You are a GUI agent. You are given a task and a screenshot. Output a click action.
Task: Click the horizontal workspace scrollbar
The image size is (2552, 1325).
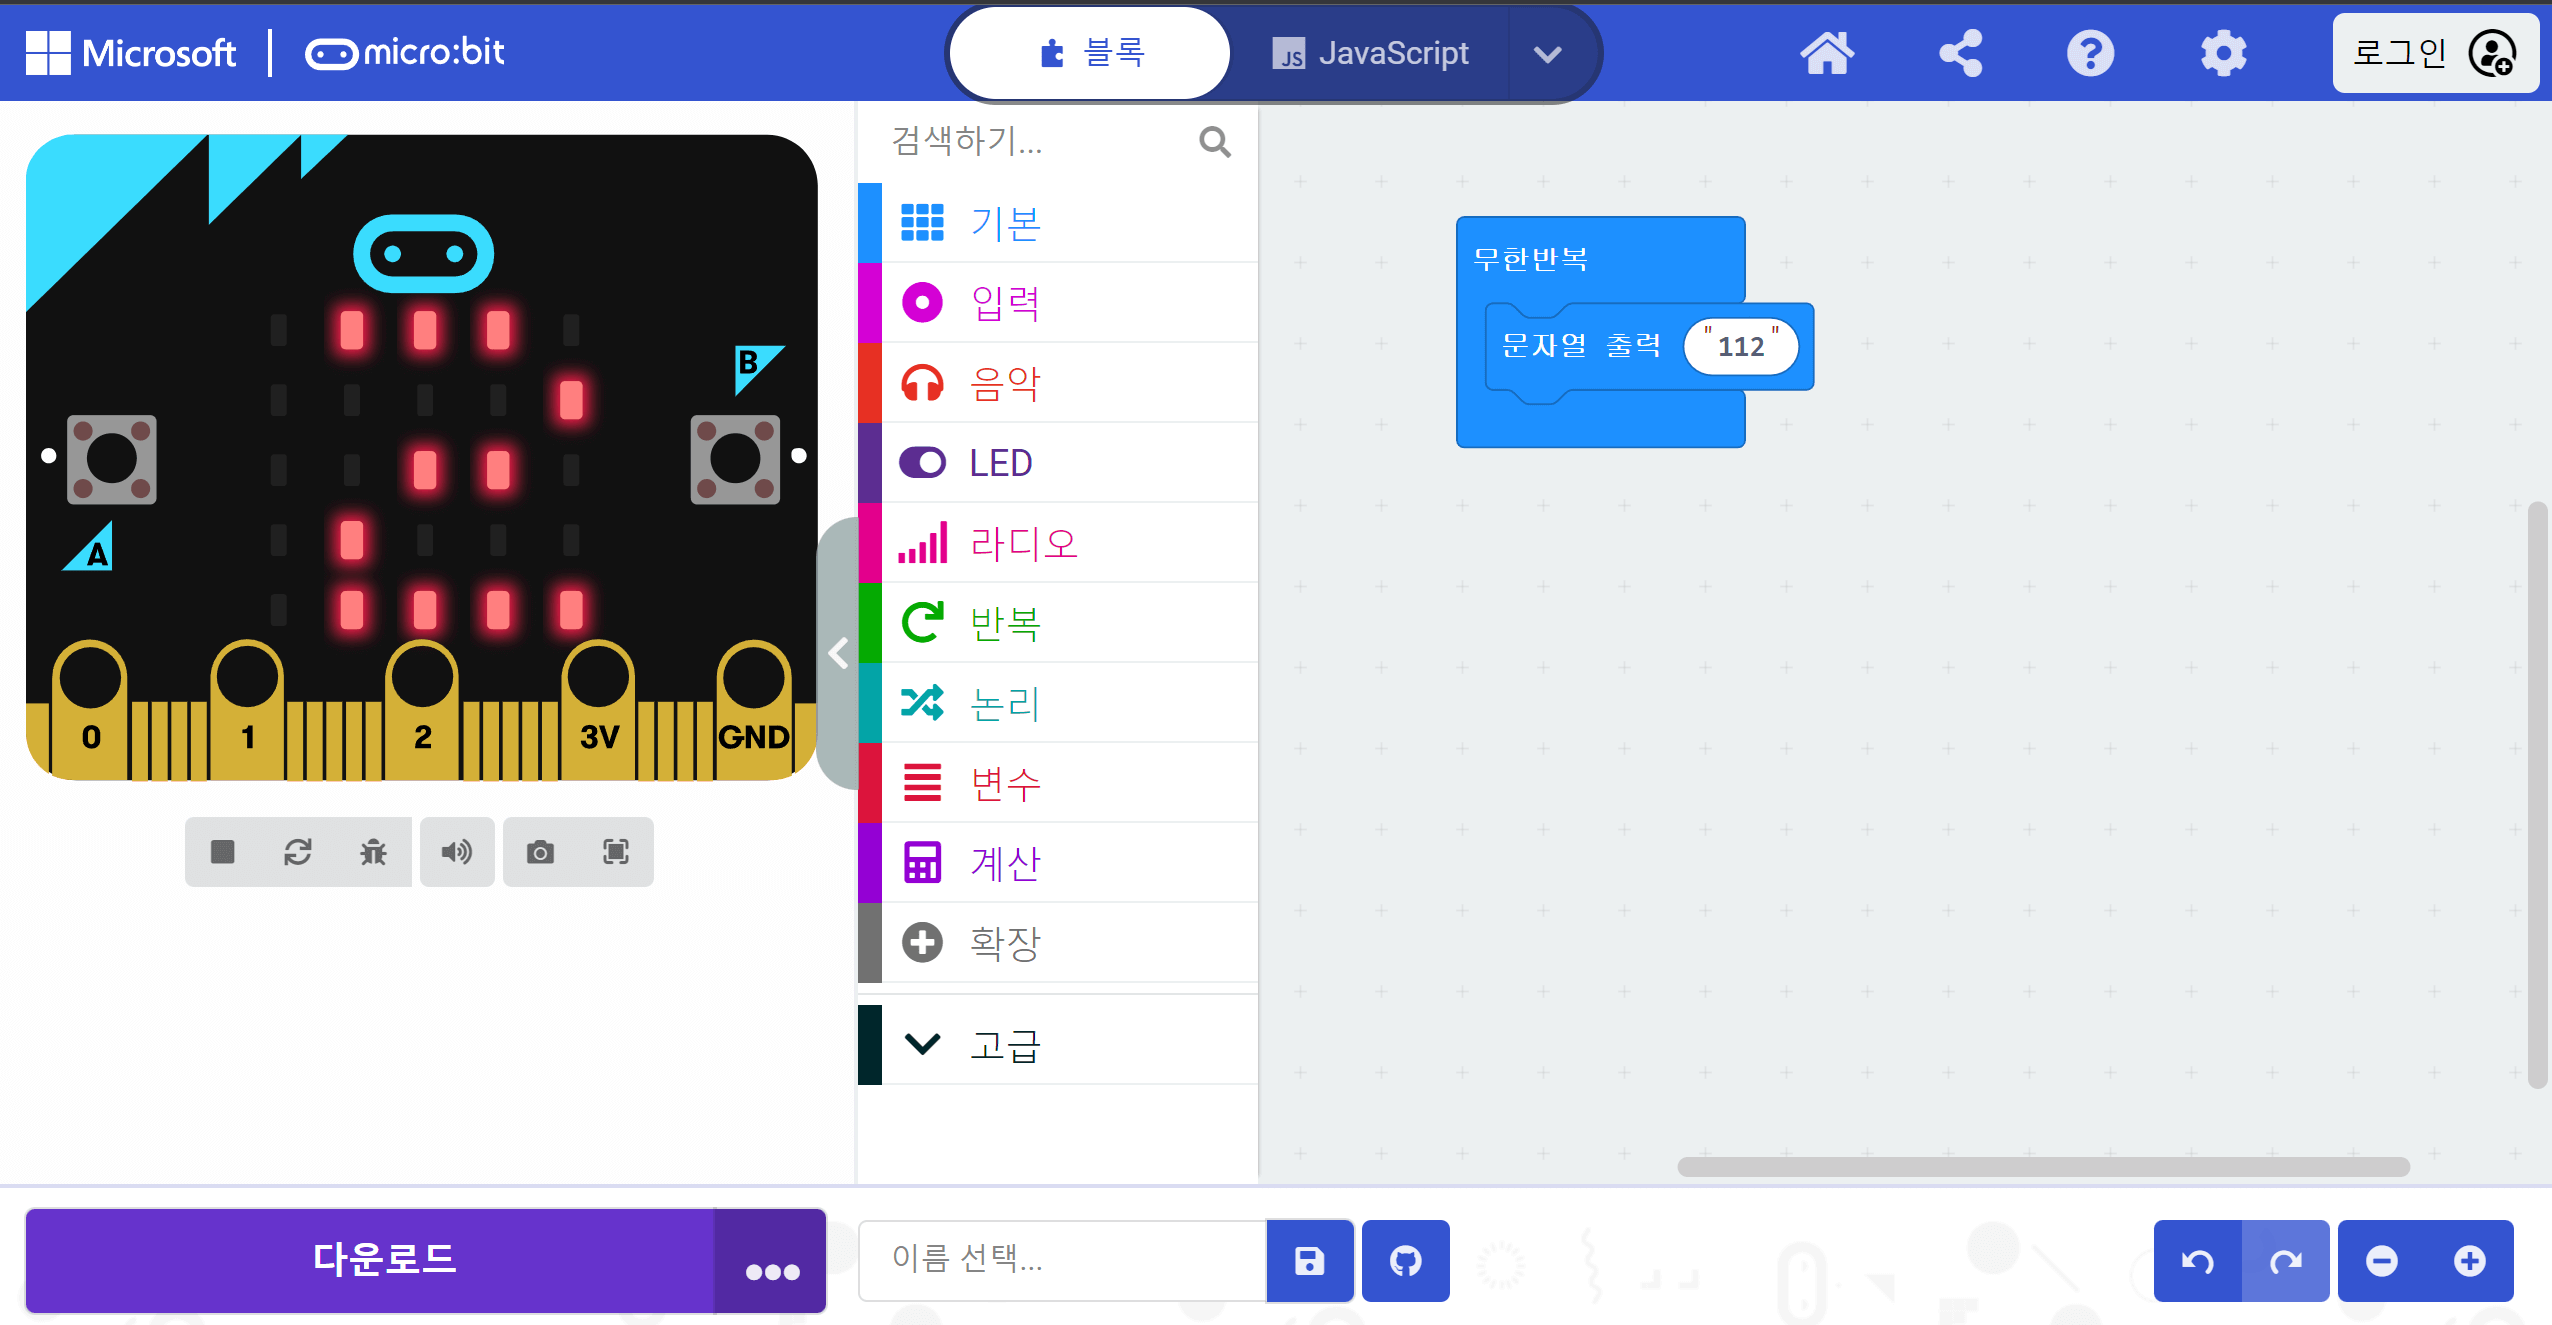pos(2043,1167)
